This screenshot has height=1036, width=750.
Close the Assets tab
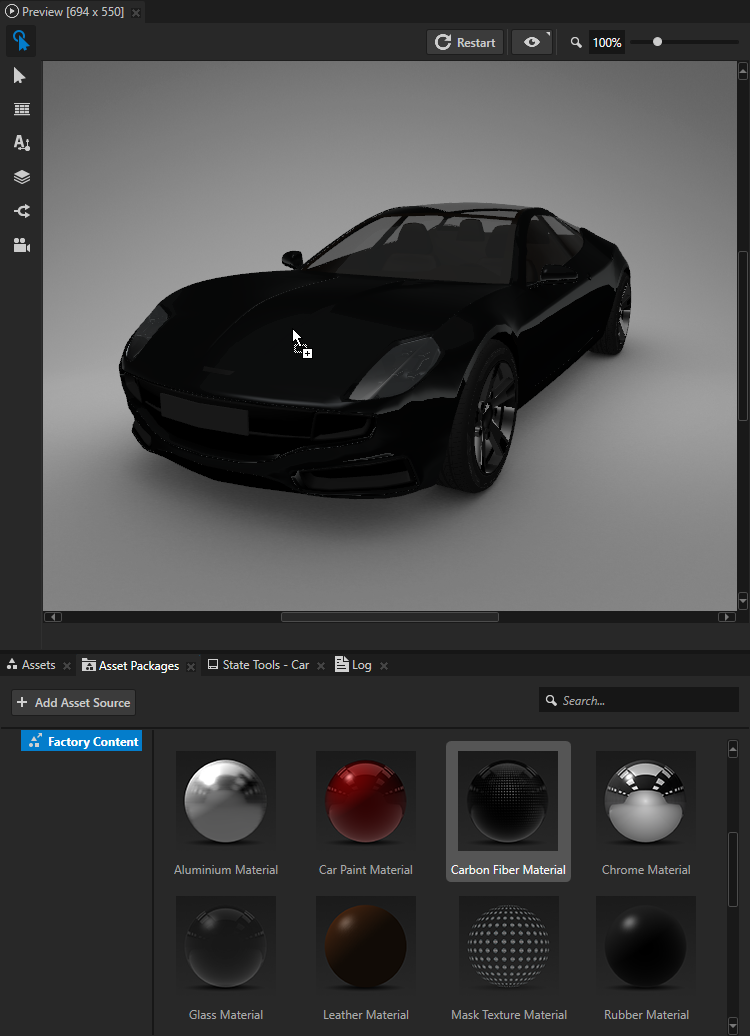click(x=67, y=666)
